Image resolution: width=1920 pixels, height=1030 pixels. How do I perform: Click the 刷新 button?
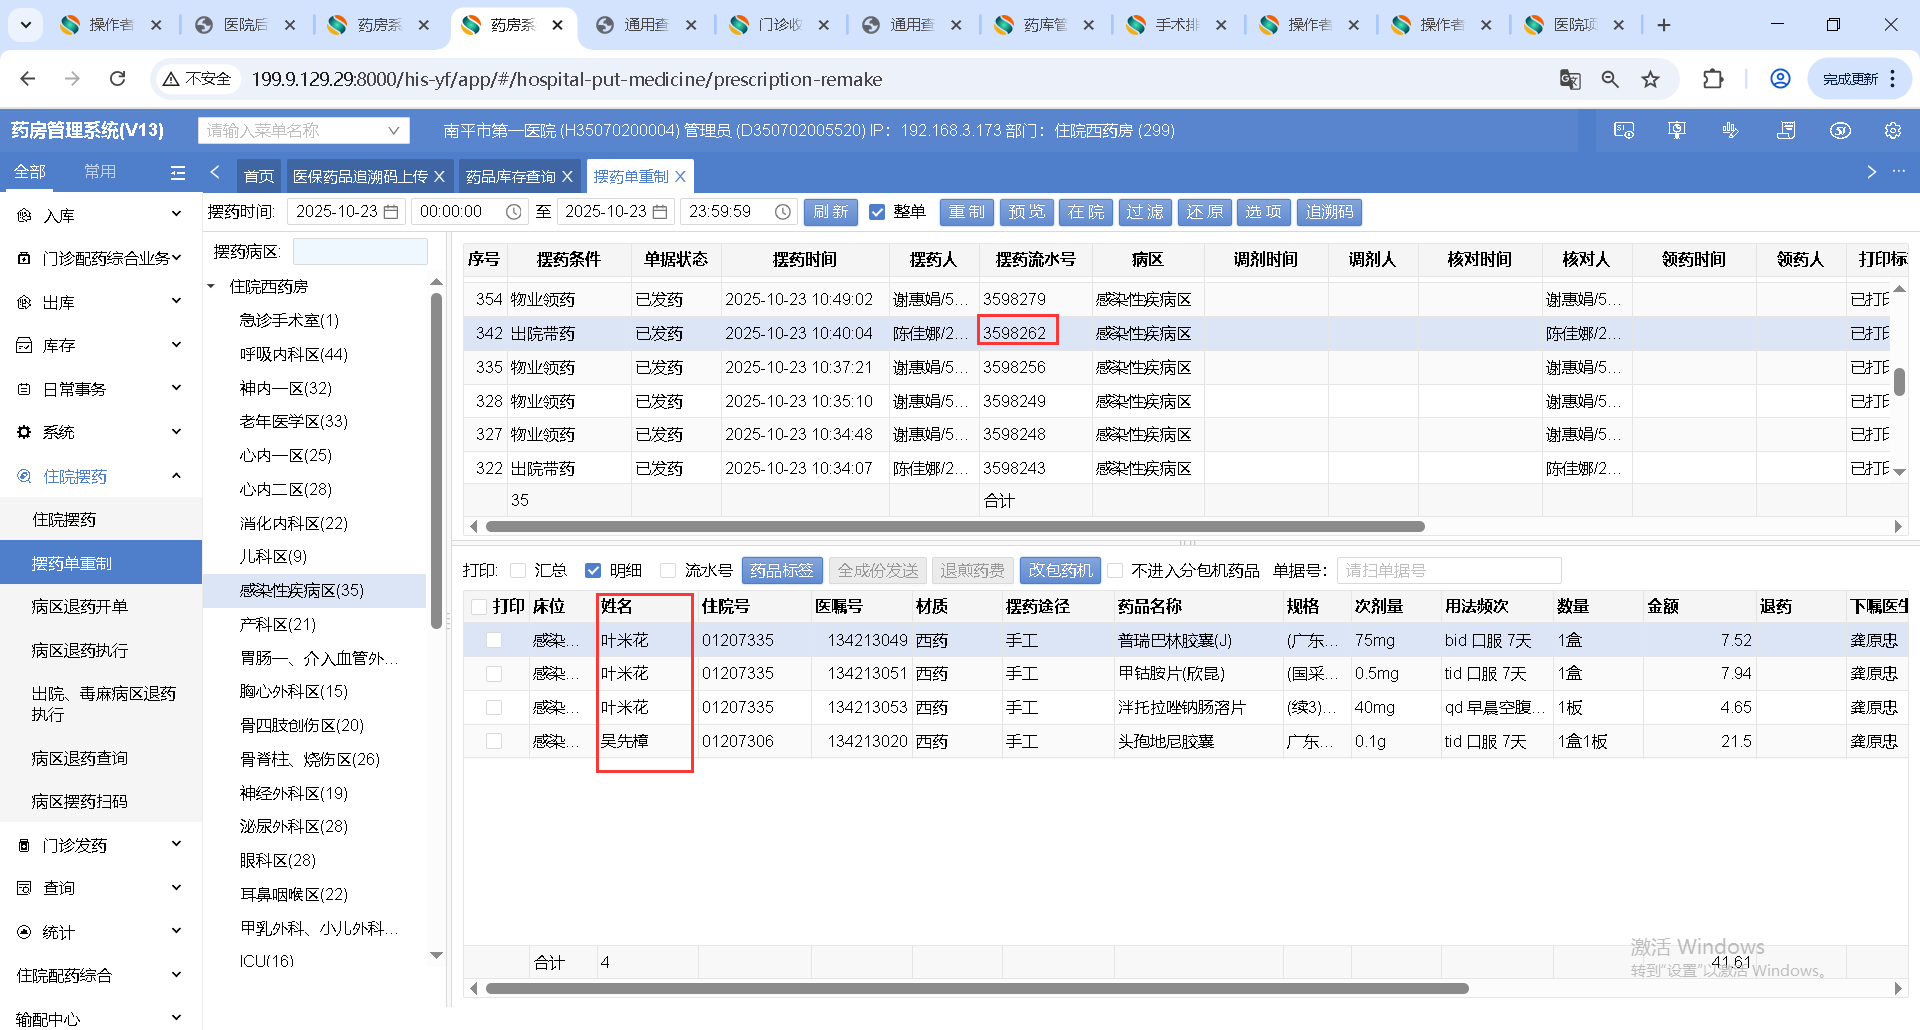click(x=831, y=212)
